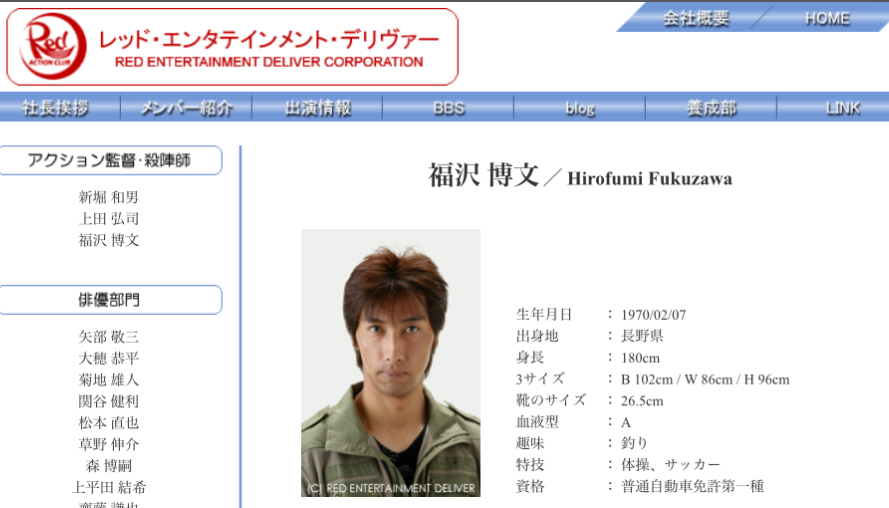889x508 pixels.
Task: Go to the HOME page
Action: [x=827, y=18]
